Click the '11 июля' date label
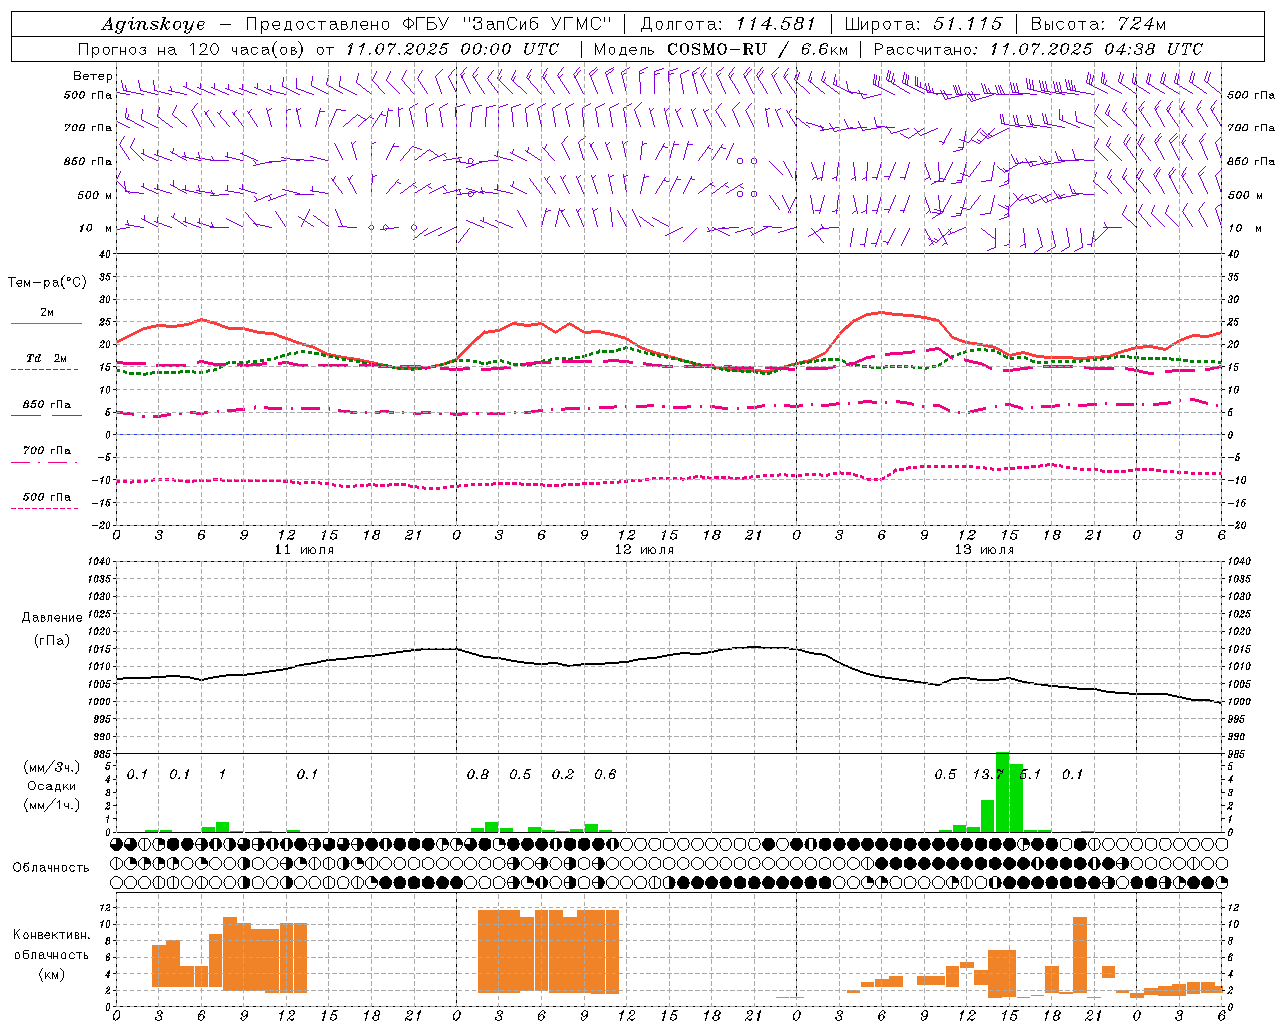Image resolution: width=1280 pixels, height=1024 pixels. 304,550
